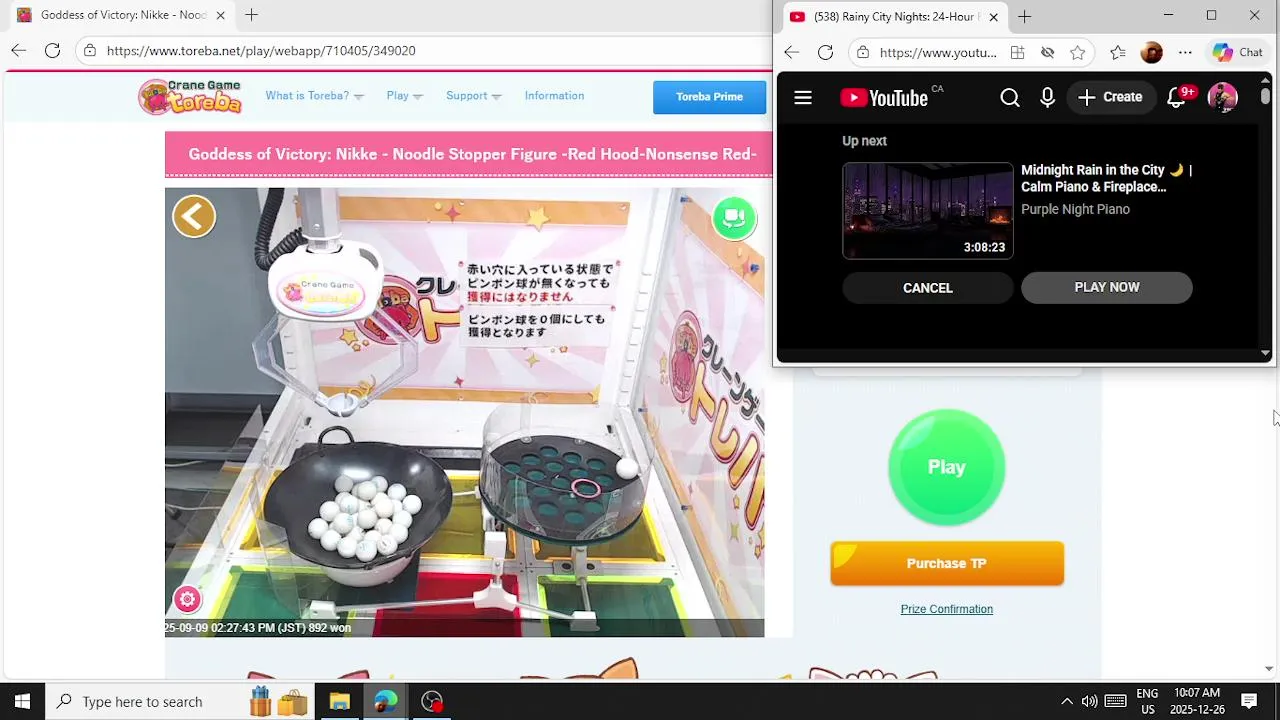Open the pink gear settings on the video
The height and width of the screenshot is (720, 1280).
click(x=187, y=599)
